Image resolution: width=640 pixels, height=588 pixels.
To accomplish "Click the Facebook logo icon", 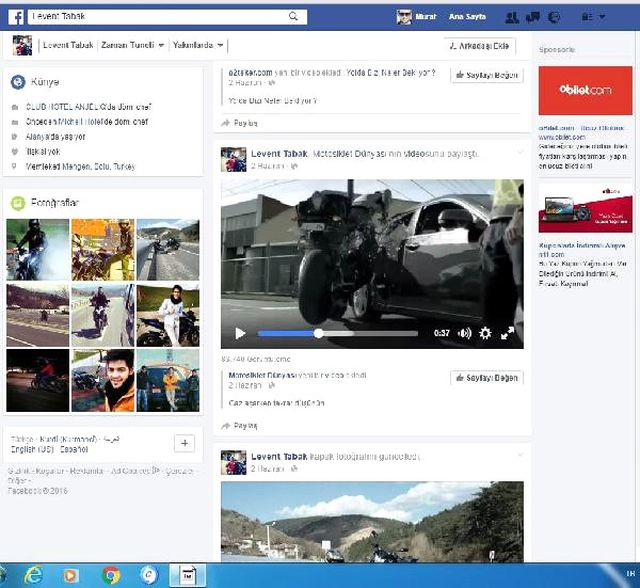I will (17, 17).
